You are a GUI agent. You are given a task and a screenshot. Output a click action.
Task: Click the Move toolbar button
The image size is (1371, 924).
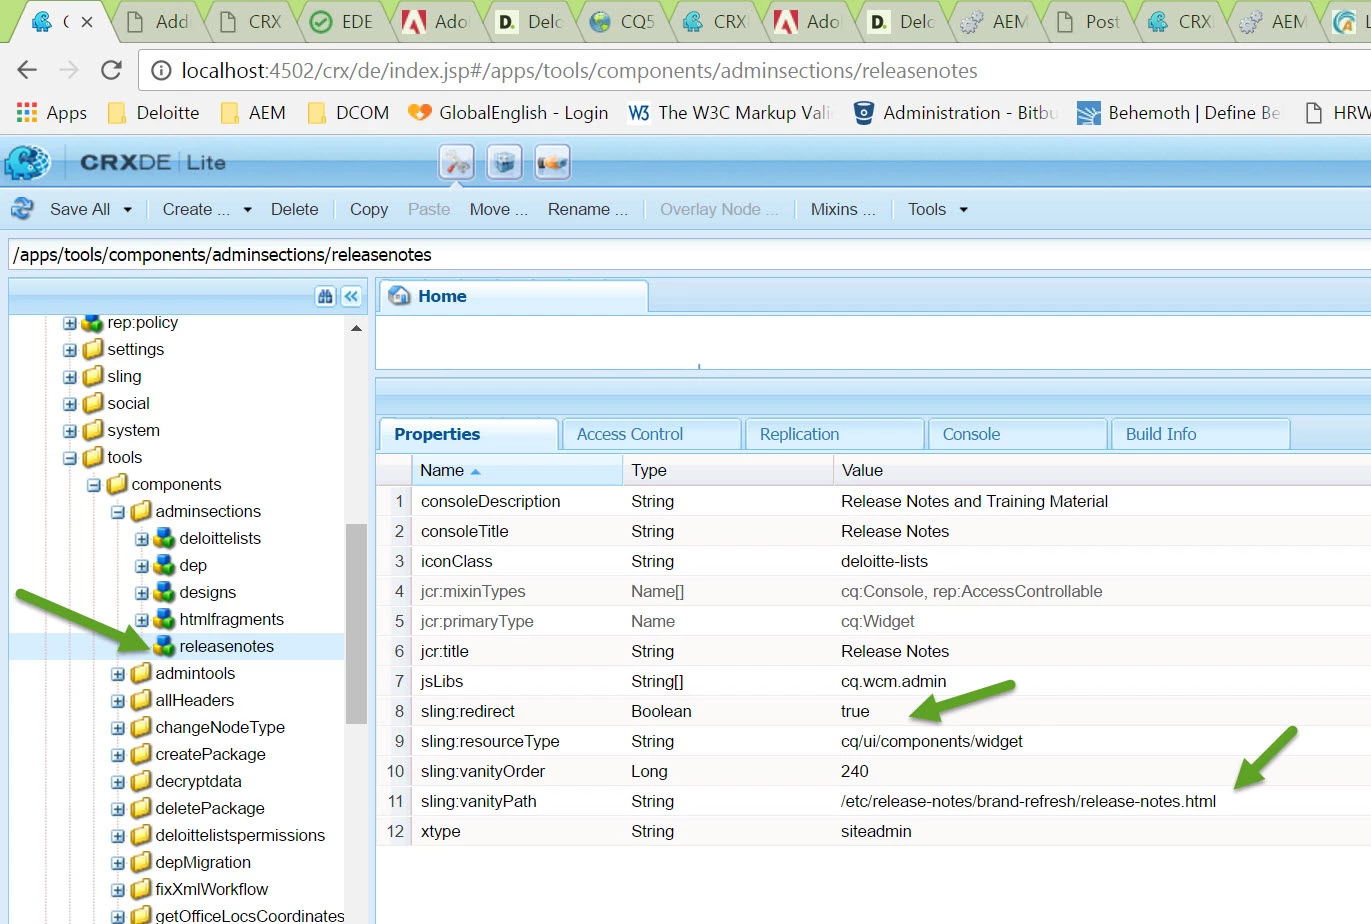click(498, 209)
